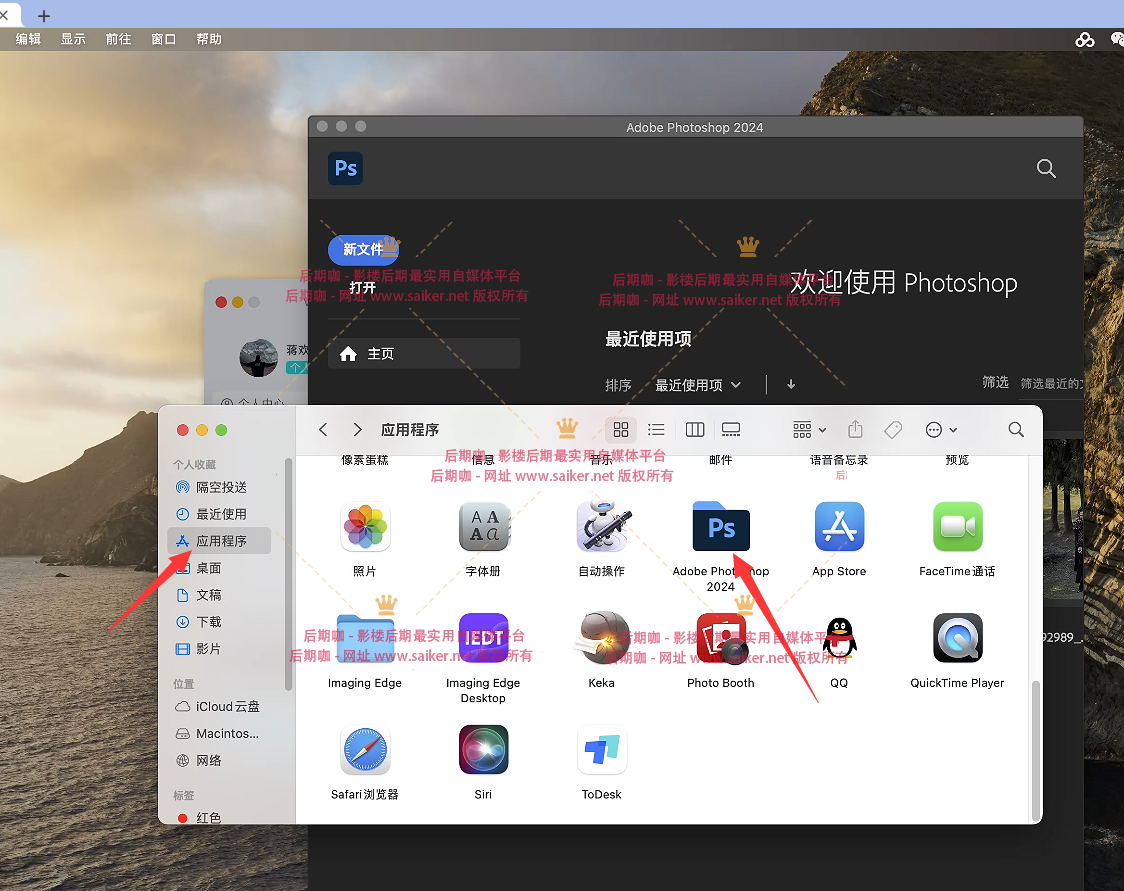Switch Finder to column view
The image size is (1124, 891).
click(695, 429)
